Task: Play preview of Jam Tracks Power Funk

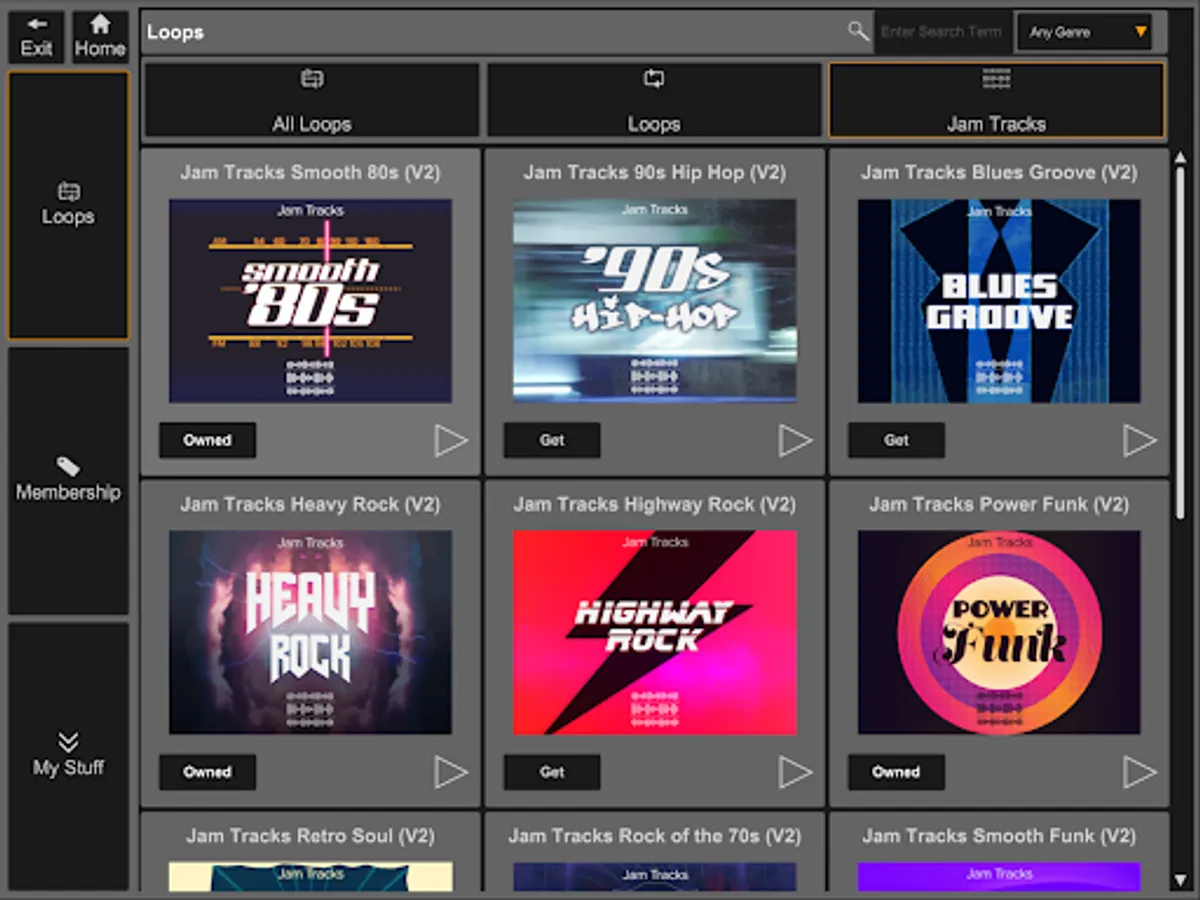Action: tap(1140, 772)
